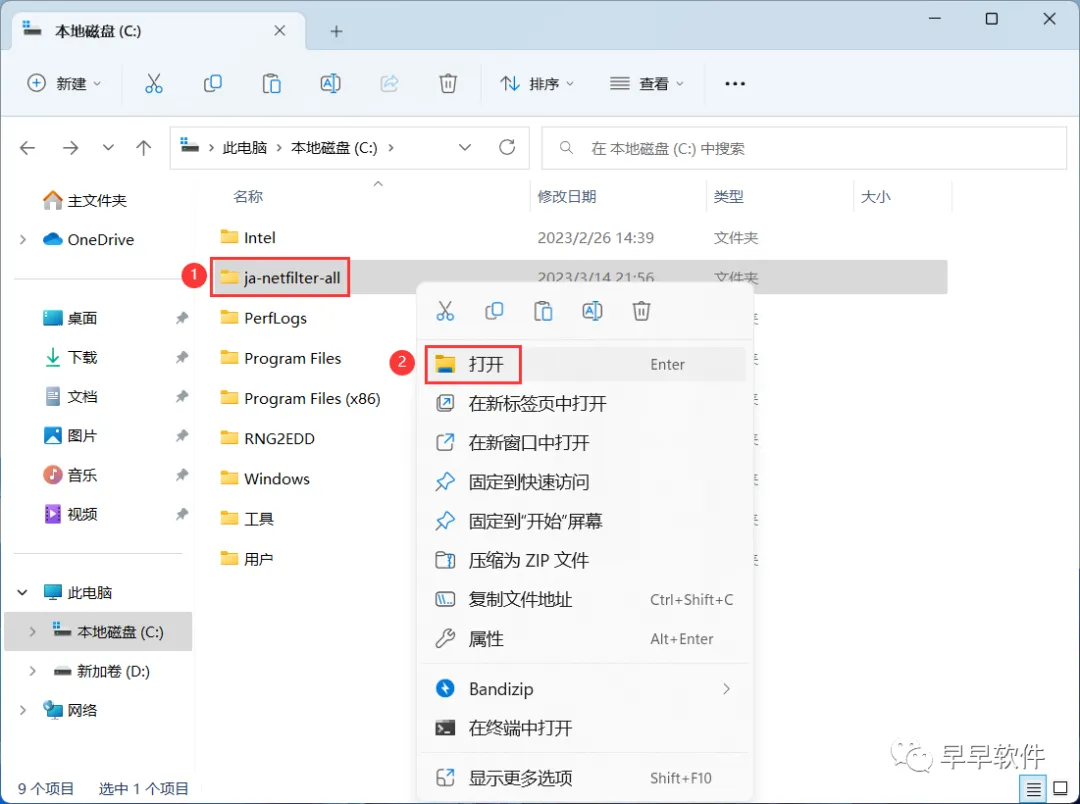Image resolution: width=1080 pixels, height=804 pixels.
Task: Go forward with the right arrow button
Action: pyautogui.click(x=70, y=147)
